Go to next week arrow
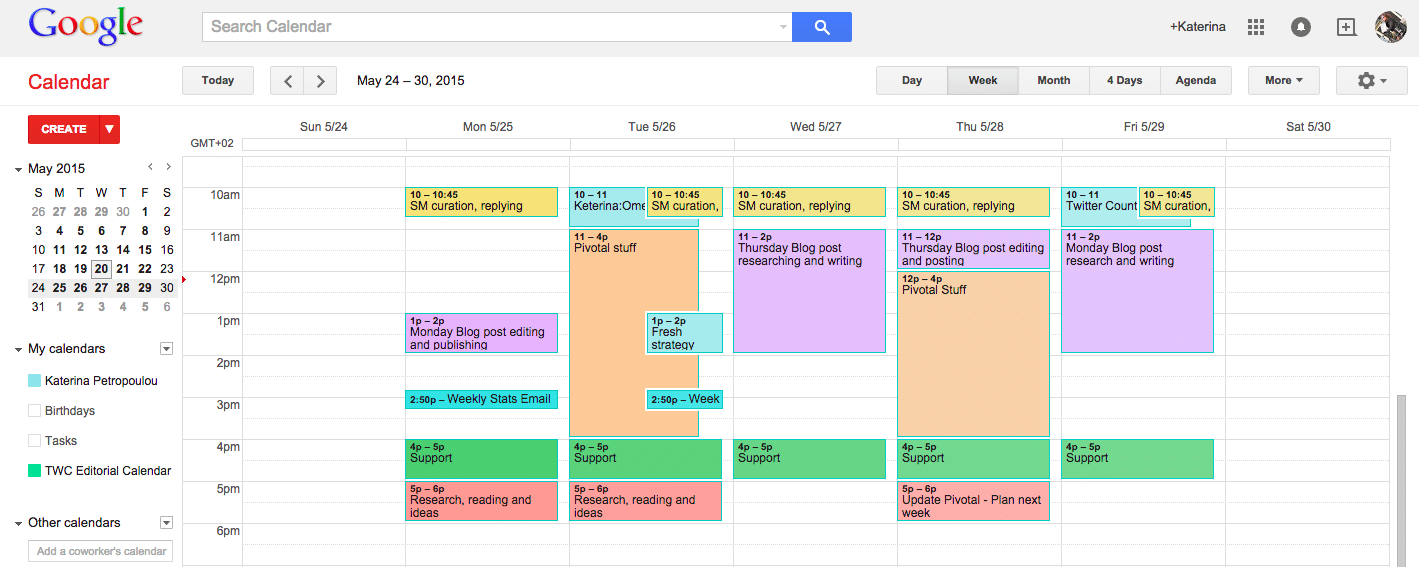This screenshot has height=567, width=1419. point(320,81)
